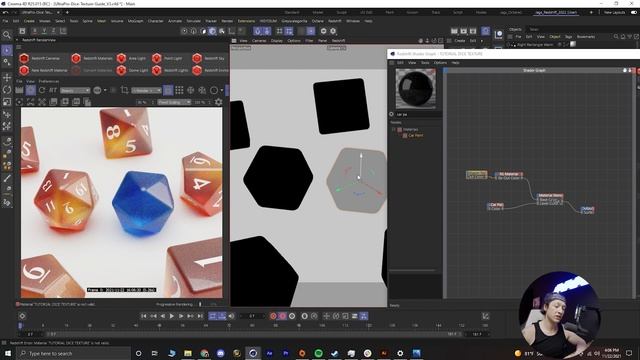Open the Tools menu in Shader Graph window
This screenshot has height=360, width=640.
click(425, 63)
